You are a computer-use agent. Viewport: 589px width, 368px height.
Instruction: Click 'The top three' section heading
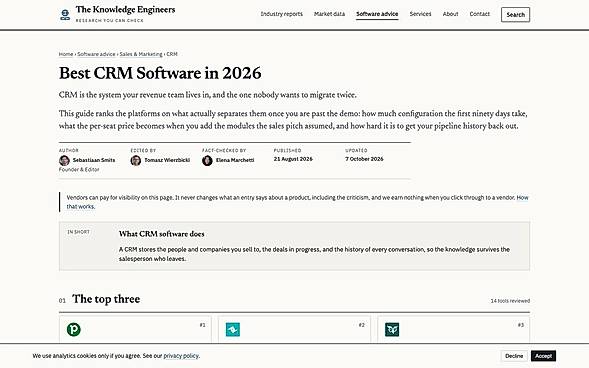point(106,299)
